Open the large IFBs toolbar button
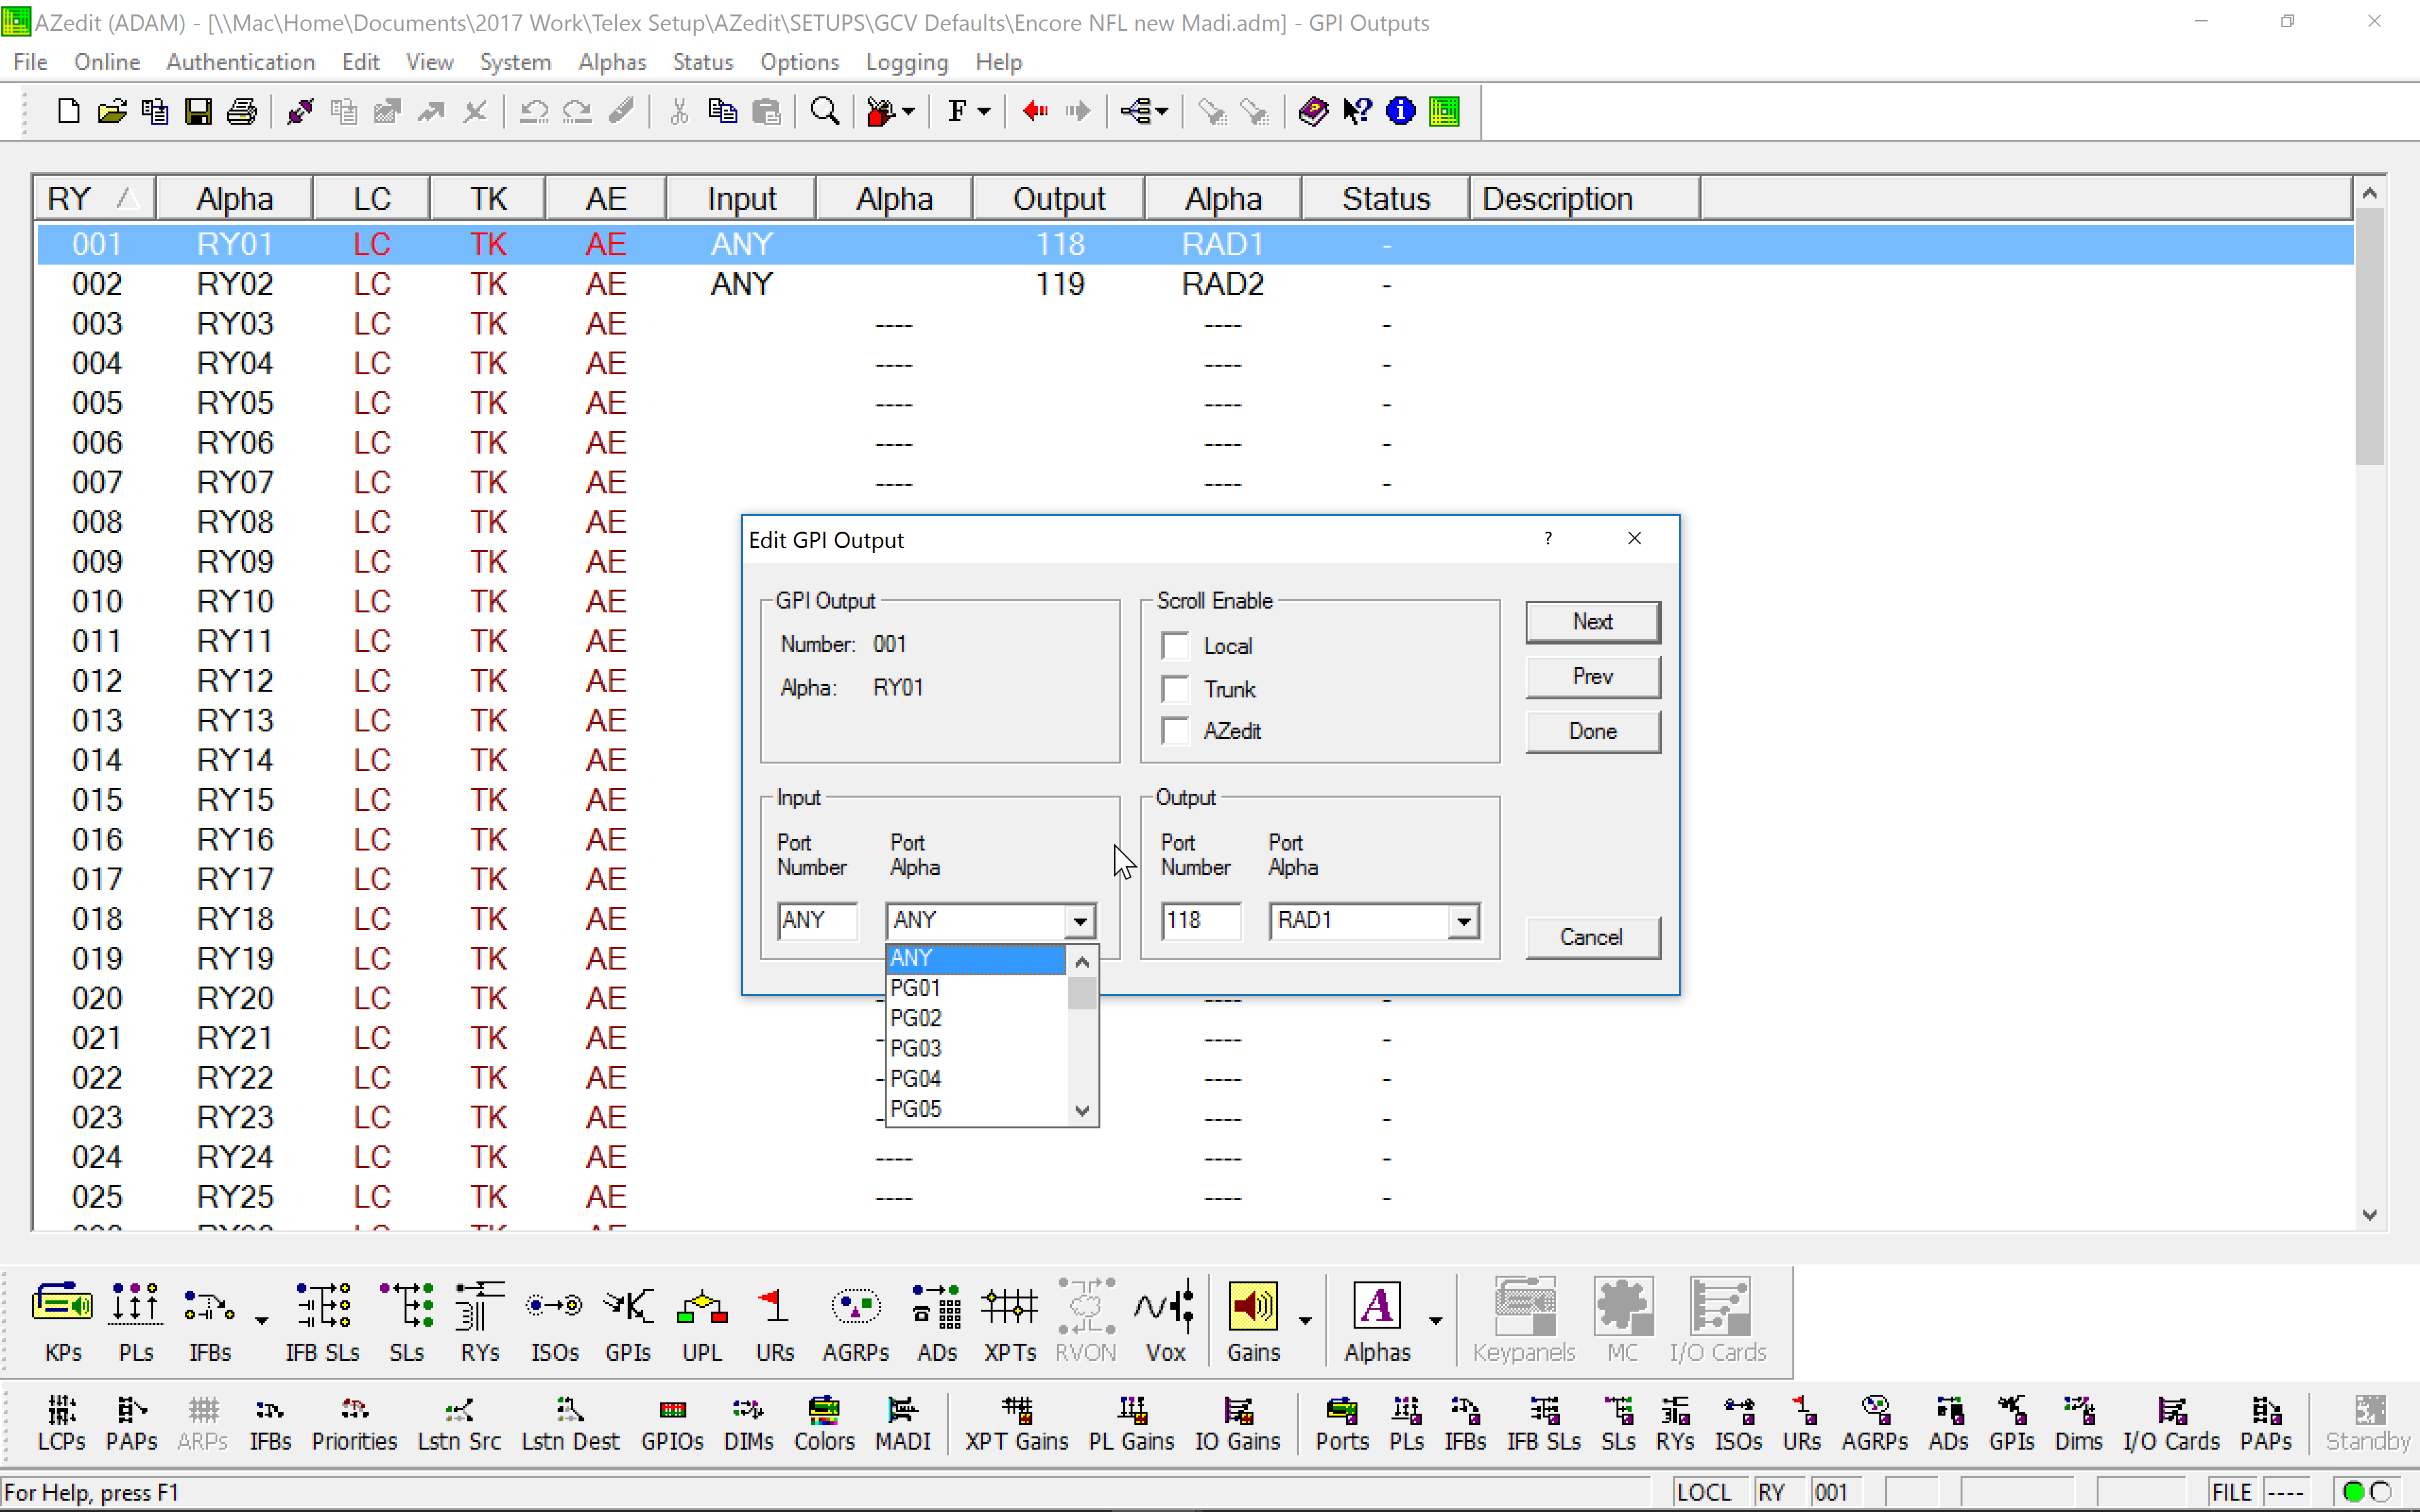Image resolution: width=2420 pixels, height=1512 pixels. click(210, 1322)
